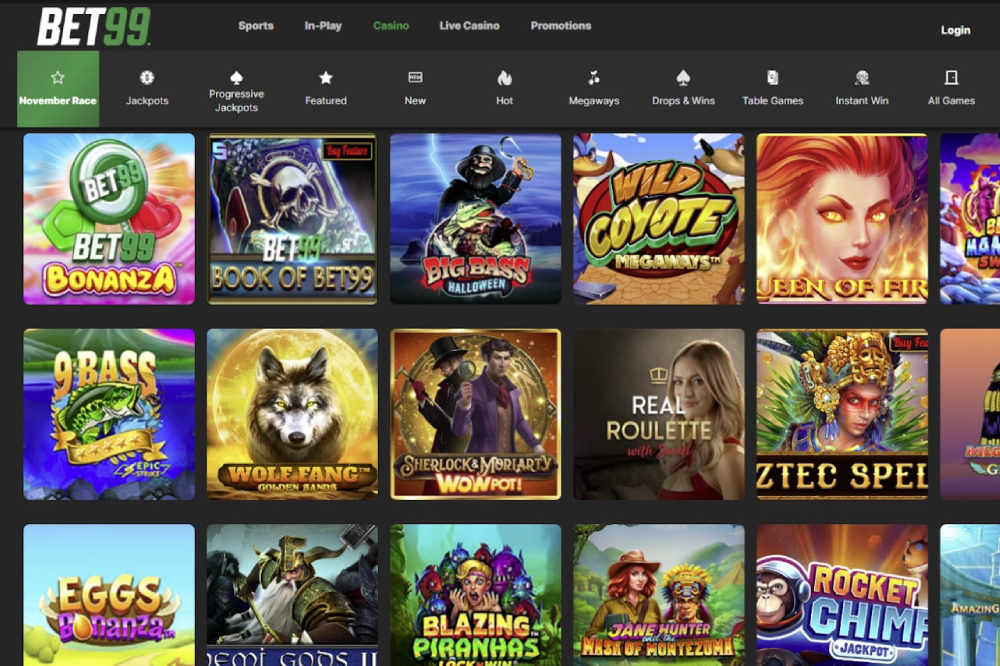Click the All Games label

(951, 101)
